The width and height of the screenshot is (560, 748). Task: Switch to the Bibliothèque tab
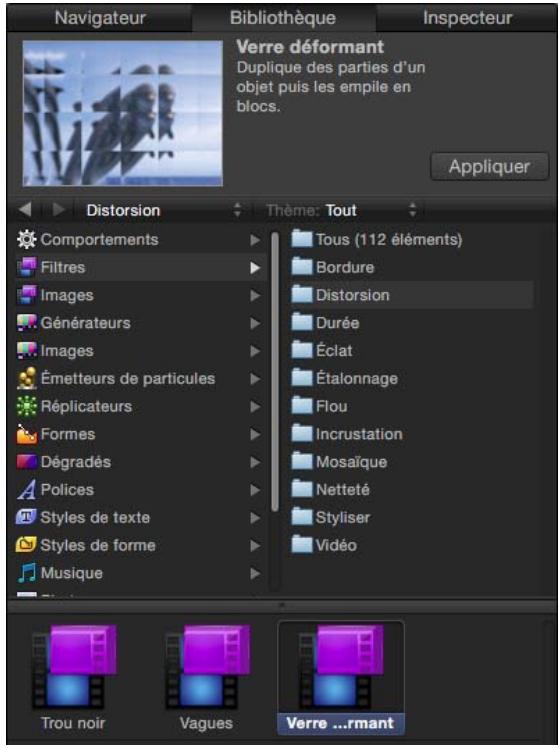click(283, 18)
